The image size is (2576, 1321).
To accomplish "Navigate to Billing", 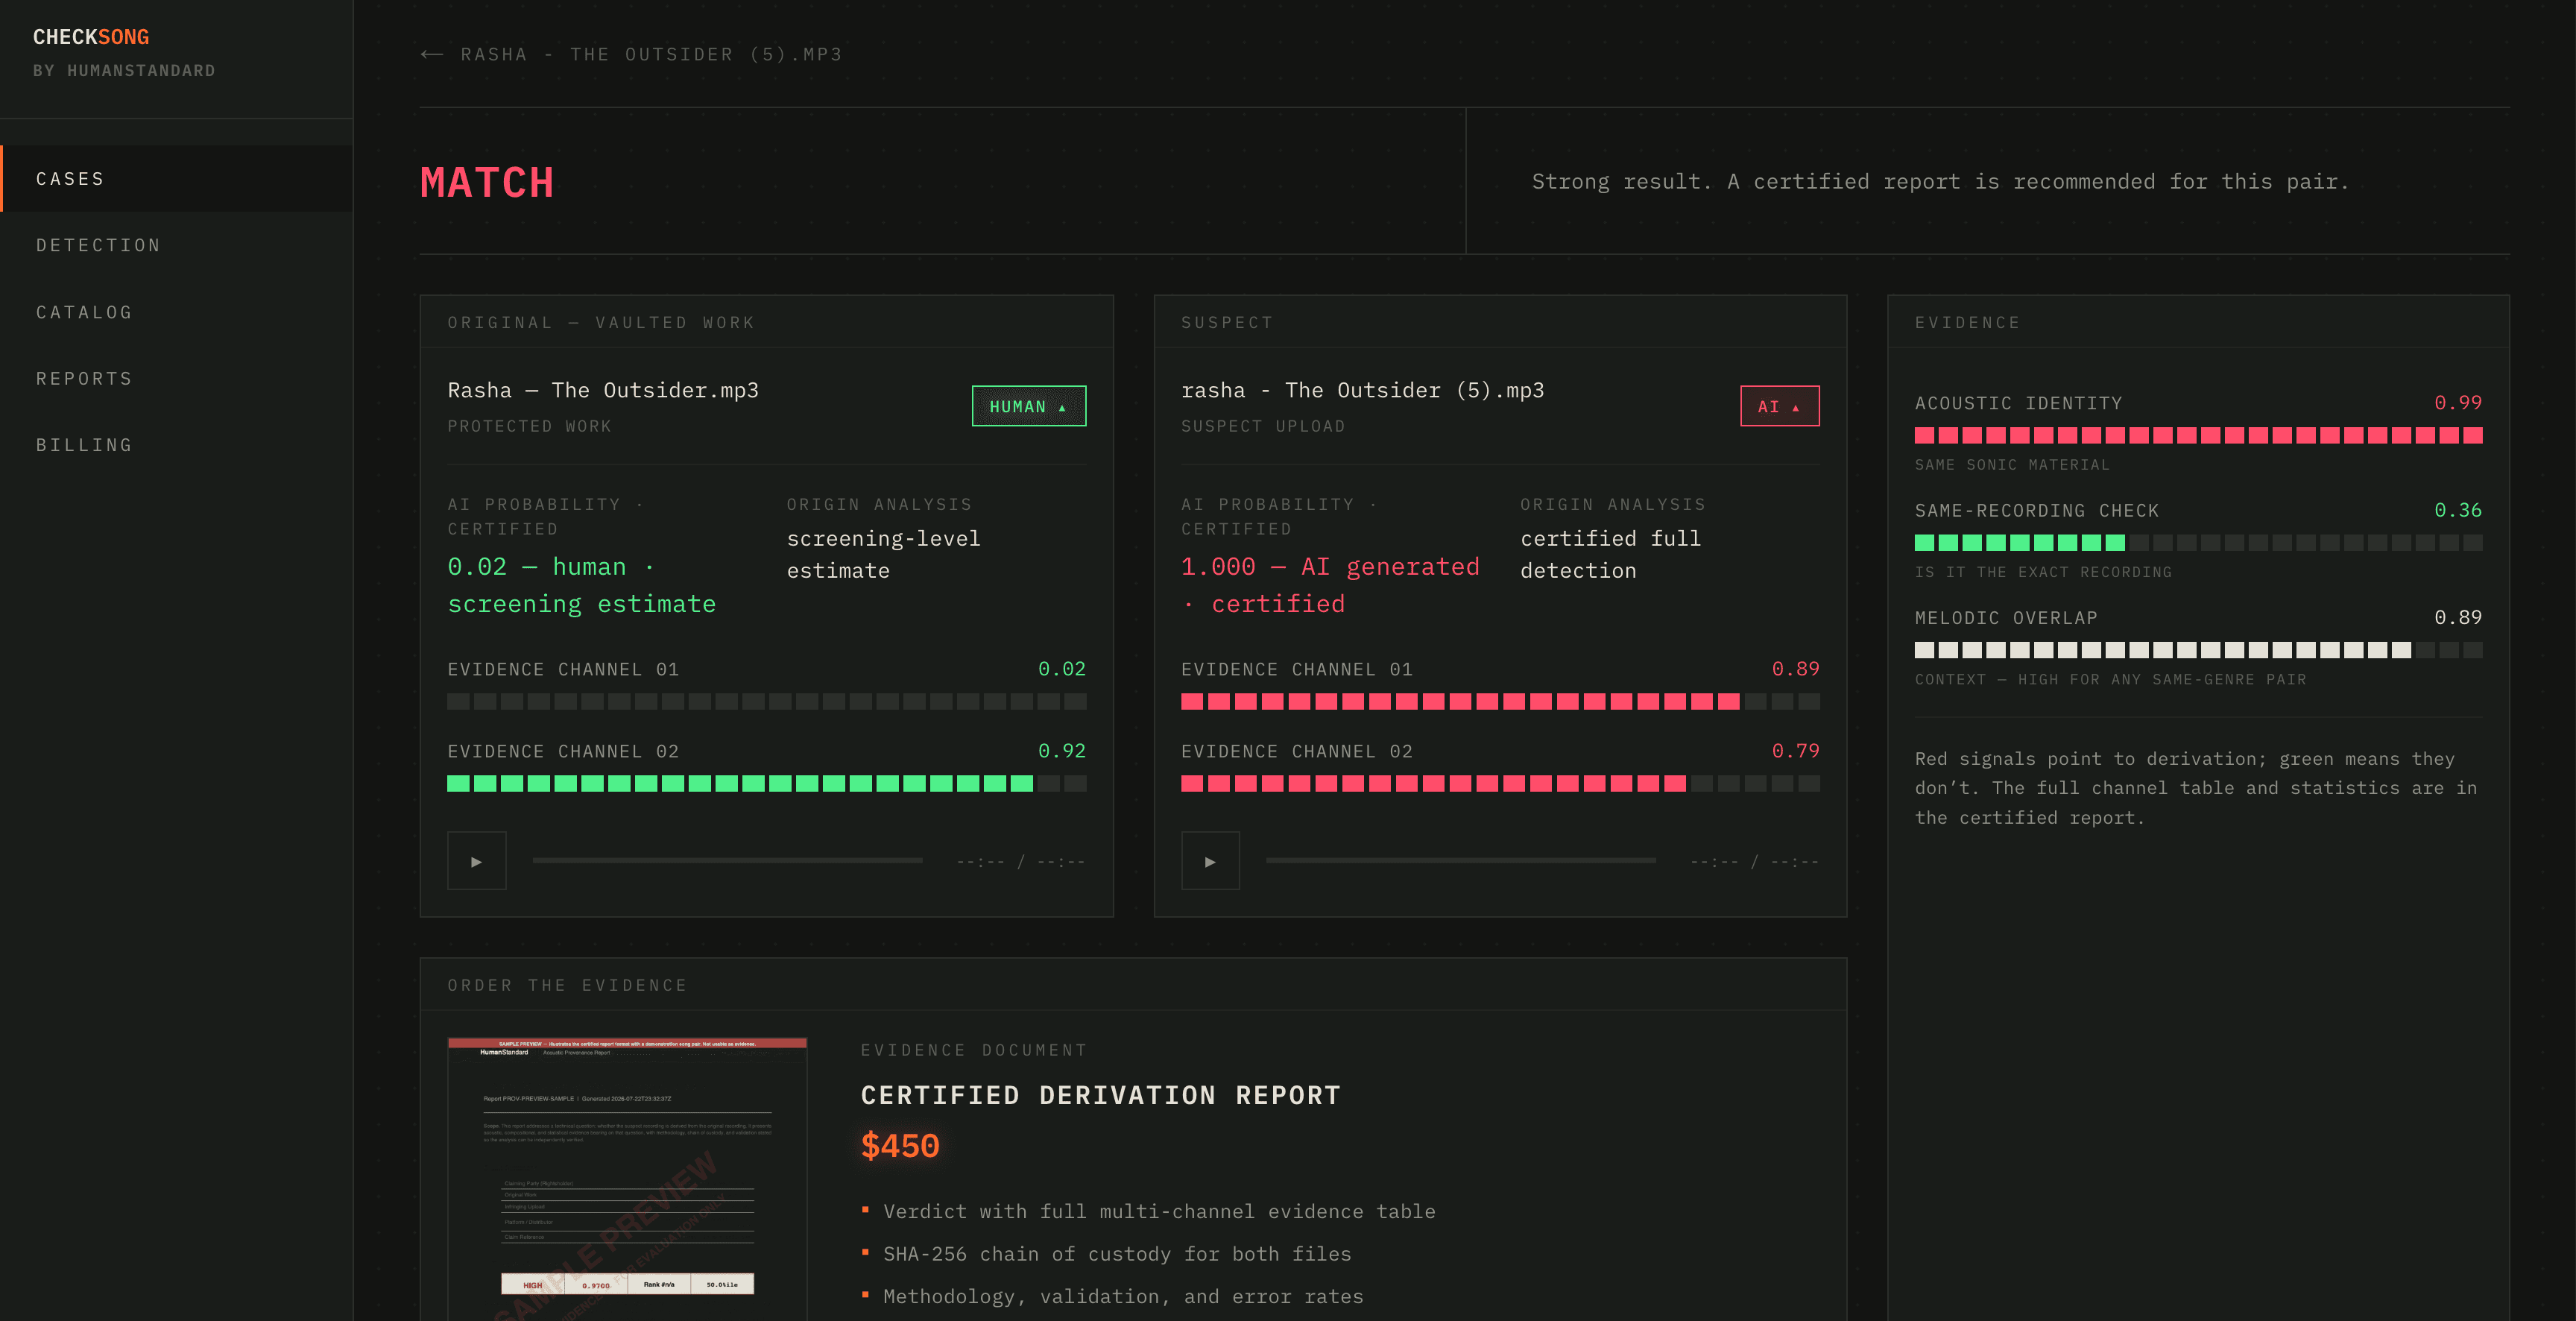I will tap(177, 445).
